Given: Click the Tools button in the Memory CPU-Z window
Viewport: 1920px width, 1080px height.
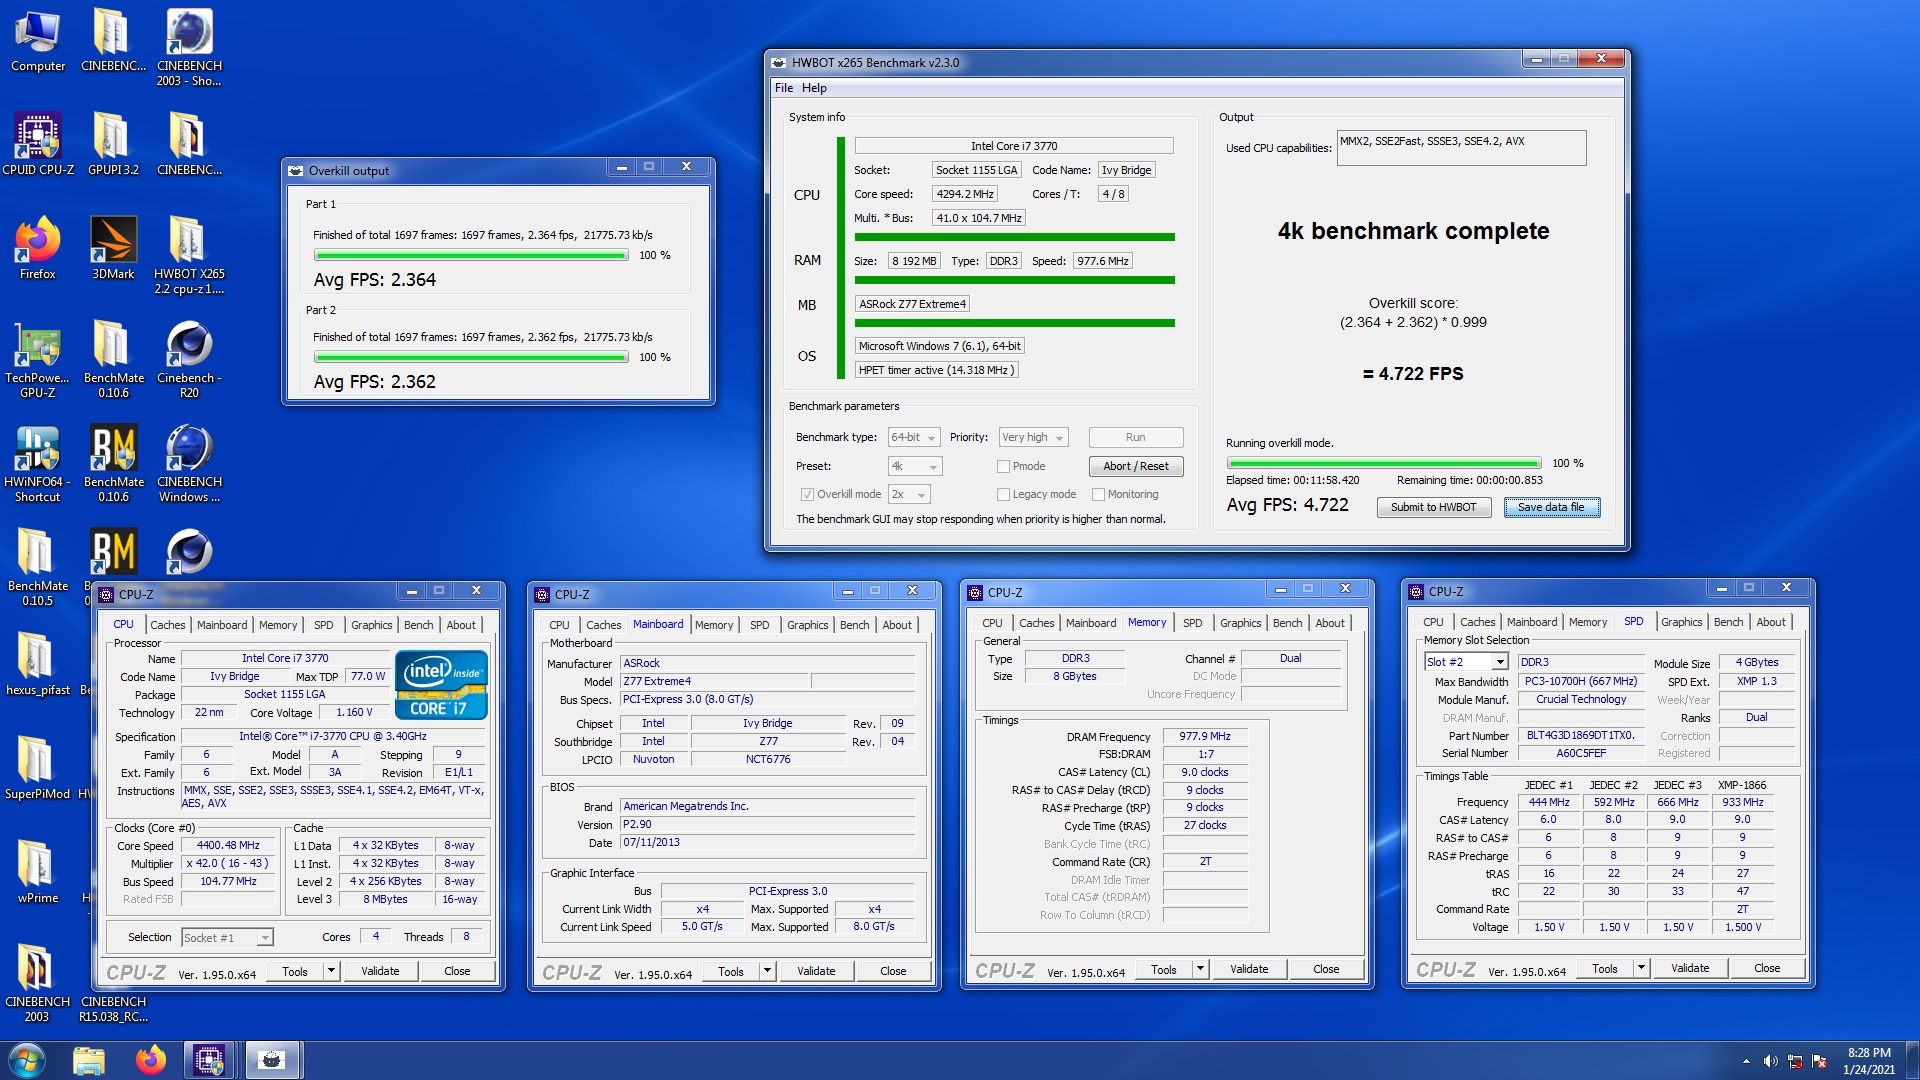Looking at the screenshot, I should (1163, 969).
